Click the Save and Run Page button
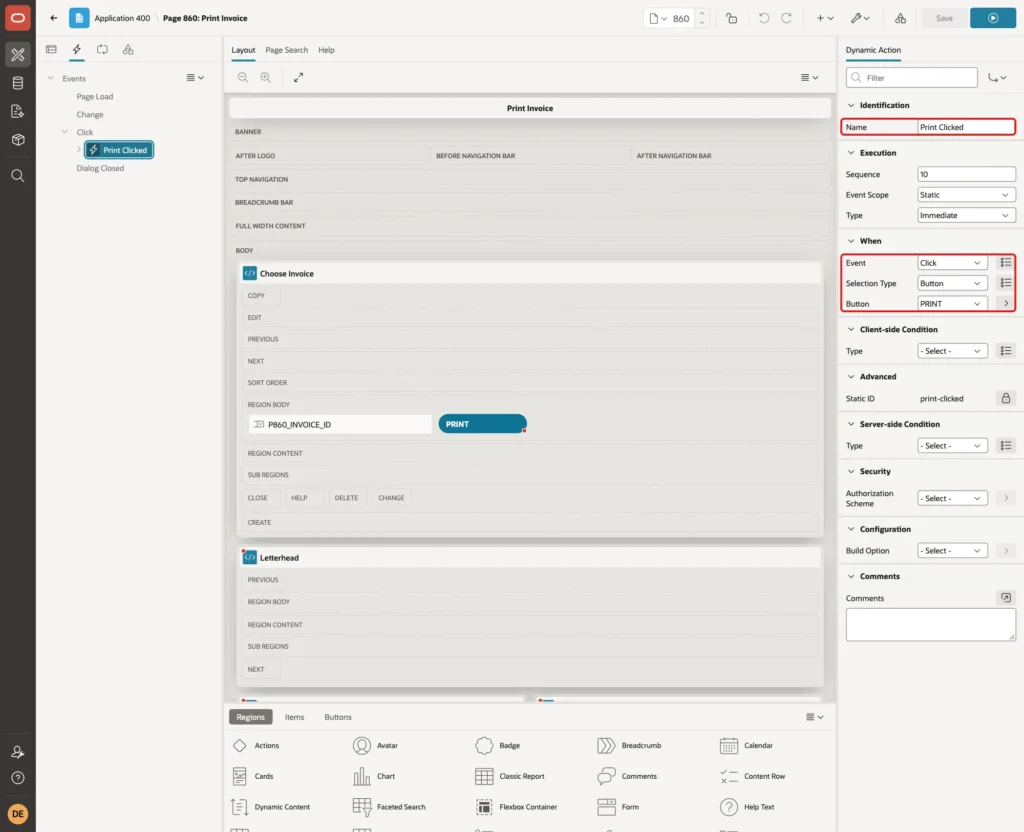This screenshot has width=1024, height=832. 992,18
